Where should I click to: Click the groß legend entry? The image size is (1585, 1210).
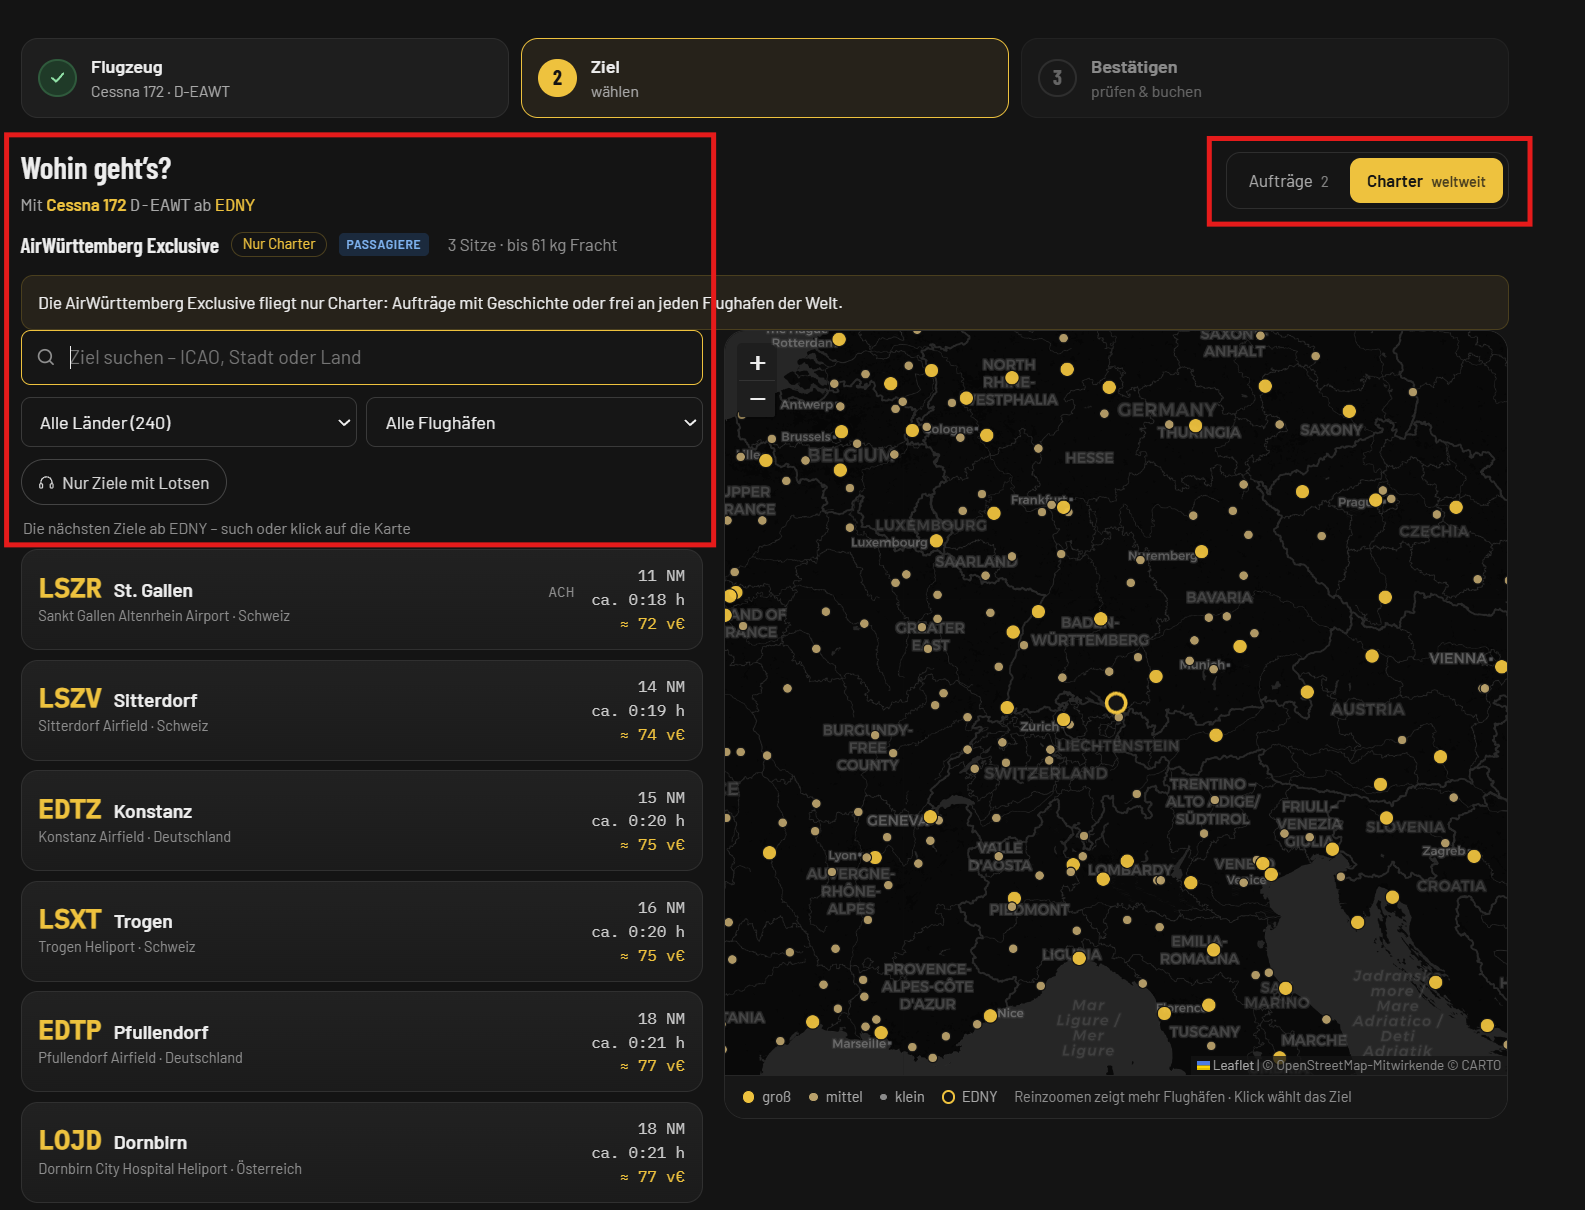tap(767, 1097)
